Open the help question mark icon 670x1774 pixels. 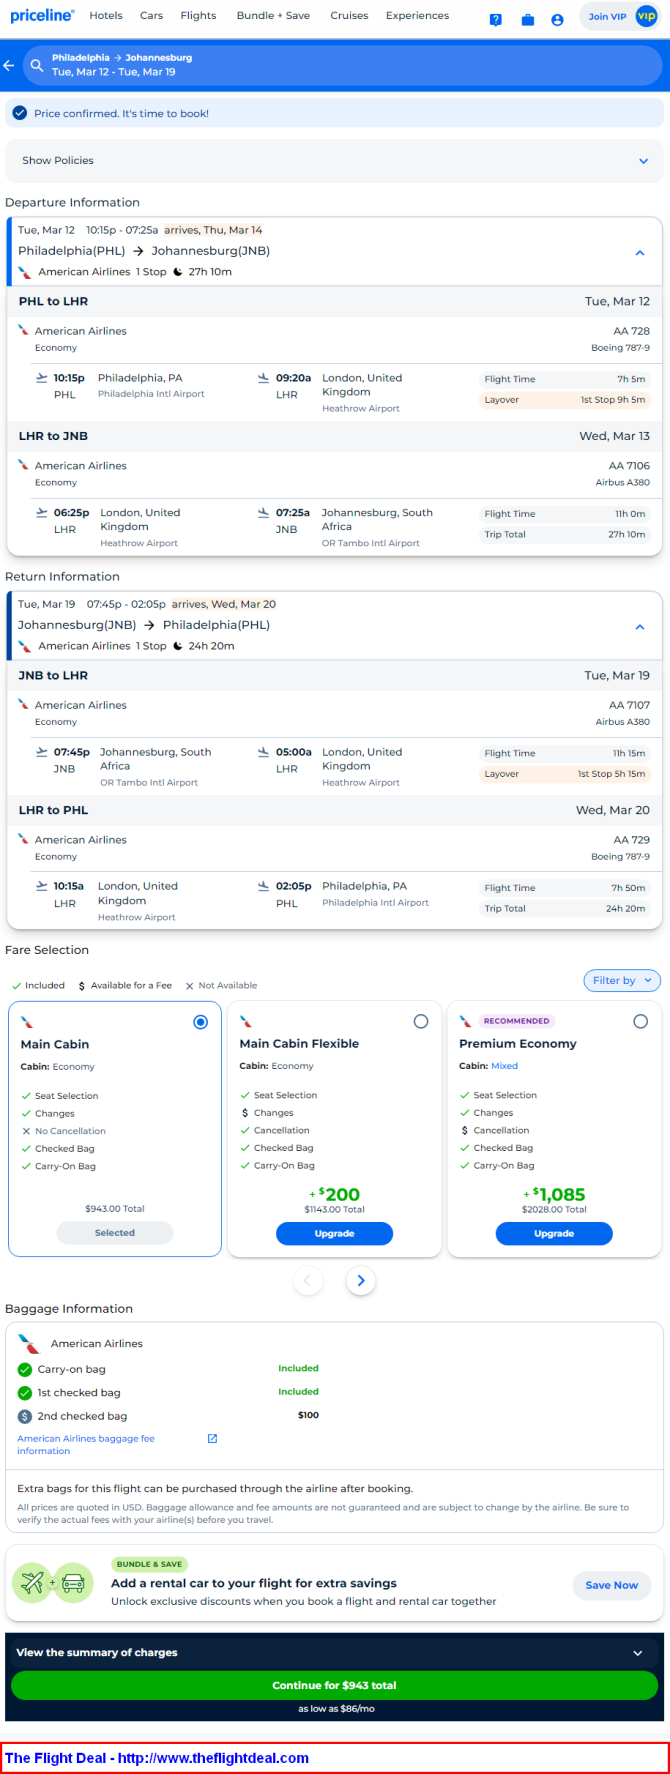point(496,19)
